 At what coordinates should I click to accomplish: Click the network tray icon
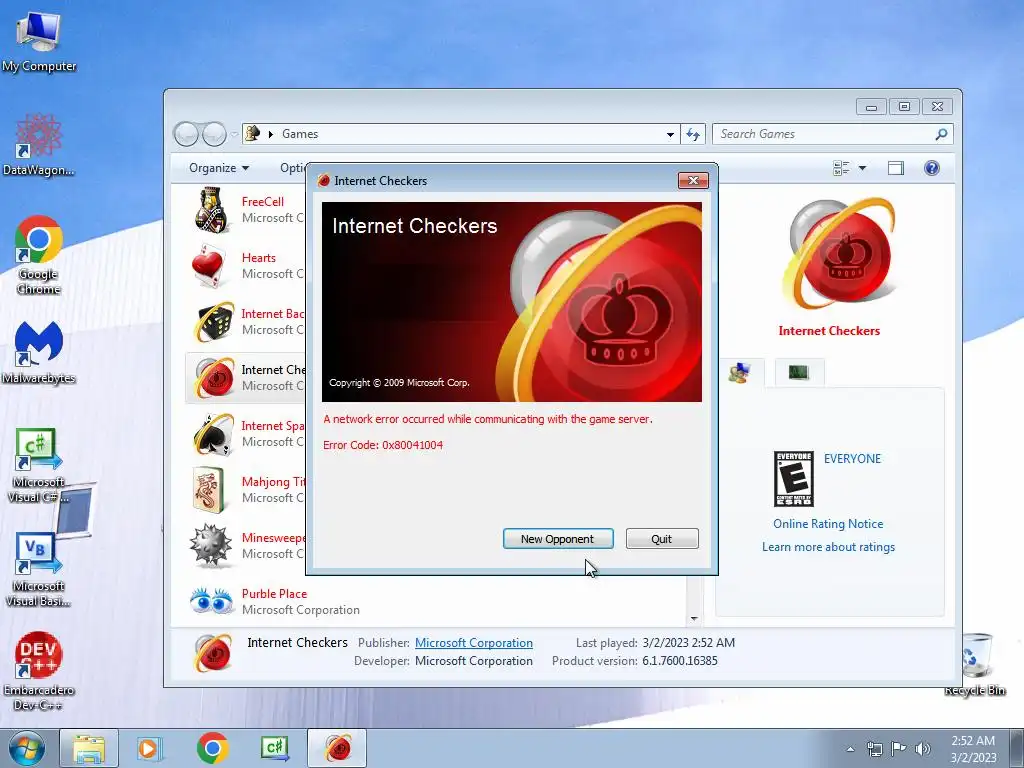[x=874, y=748]
